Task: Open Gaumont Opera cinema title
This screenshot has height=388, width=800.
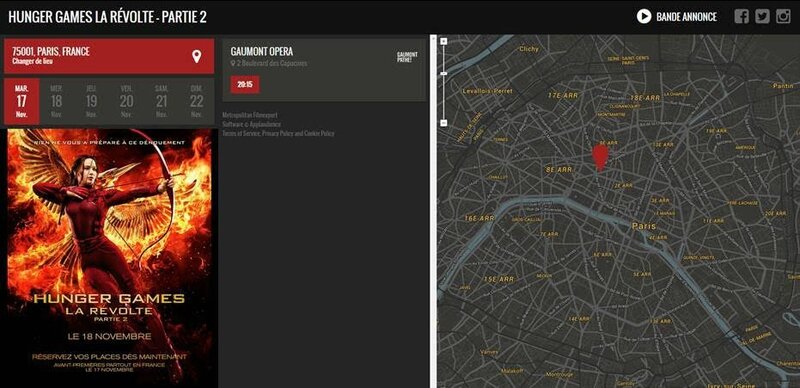Action: pyautogui.click(x=262, y=52)
